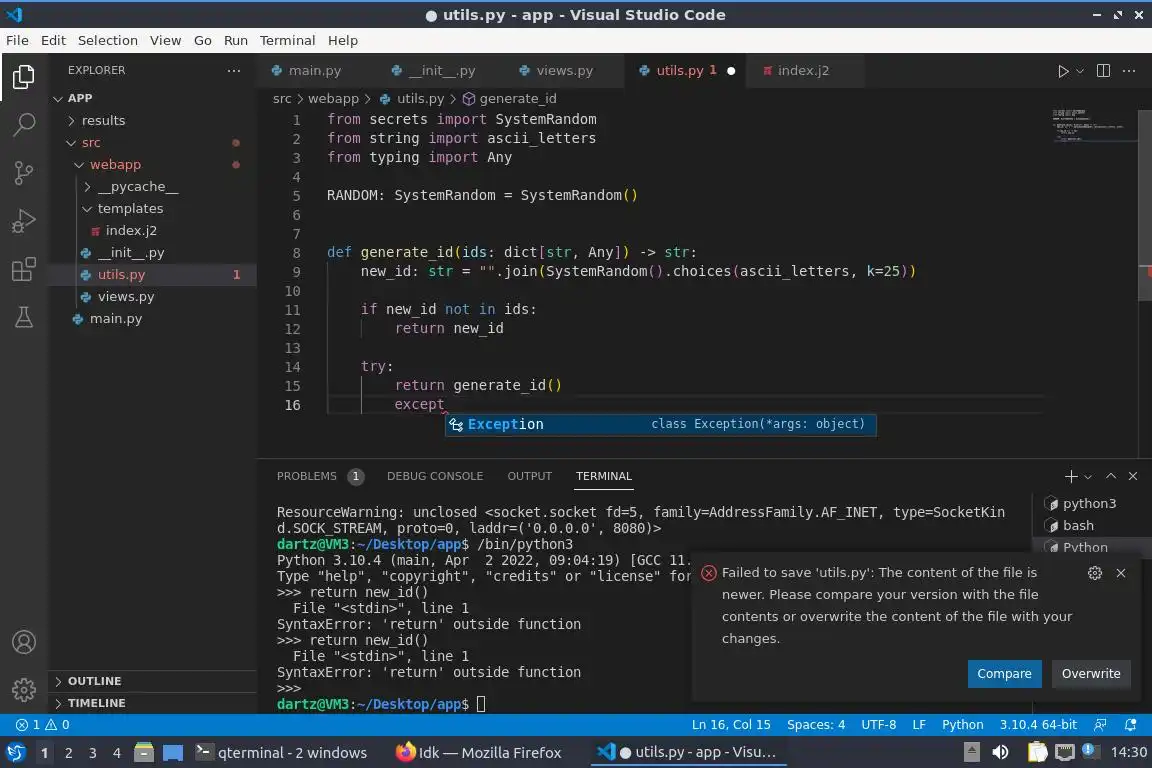Open the Manage gear icon in the activity bar
1152x768 pixels.
[x=24, y=689]
